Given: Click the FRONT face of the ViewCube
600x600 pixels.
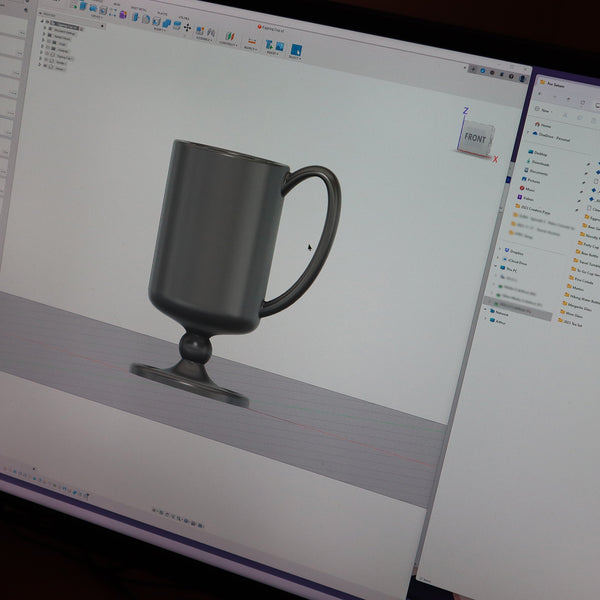Looking at the screenshot, I should click(474, 138).
